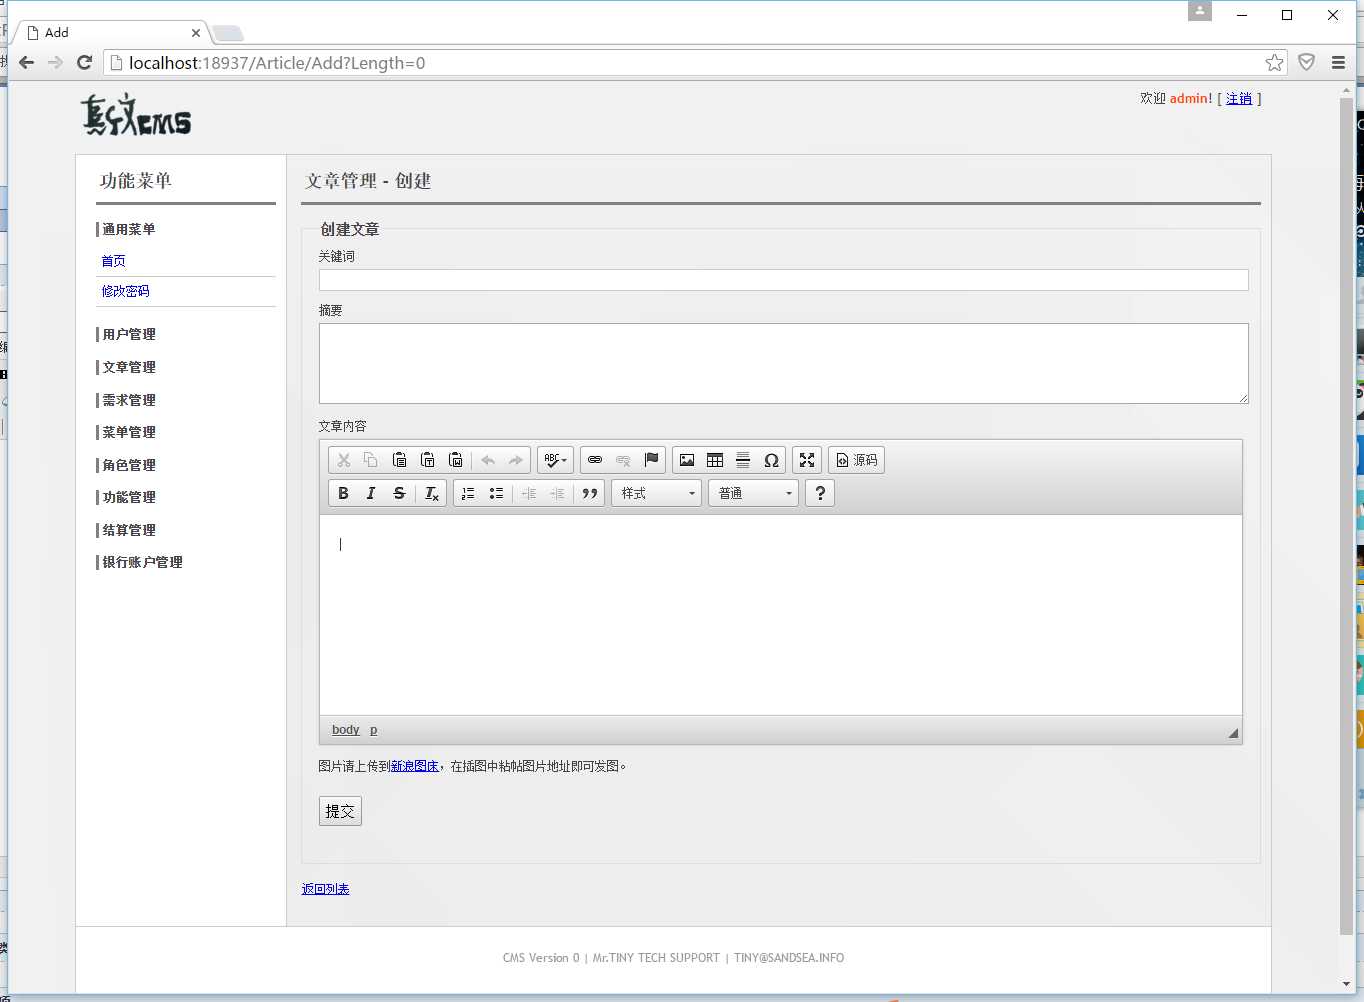Choose Paste as plain text icon
The height and width of the screenshot is (1002, 1364).
coord(427,460)
